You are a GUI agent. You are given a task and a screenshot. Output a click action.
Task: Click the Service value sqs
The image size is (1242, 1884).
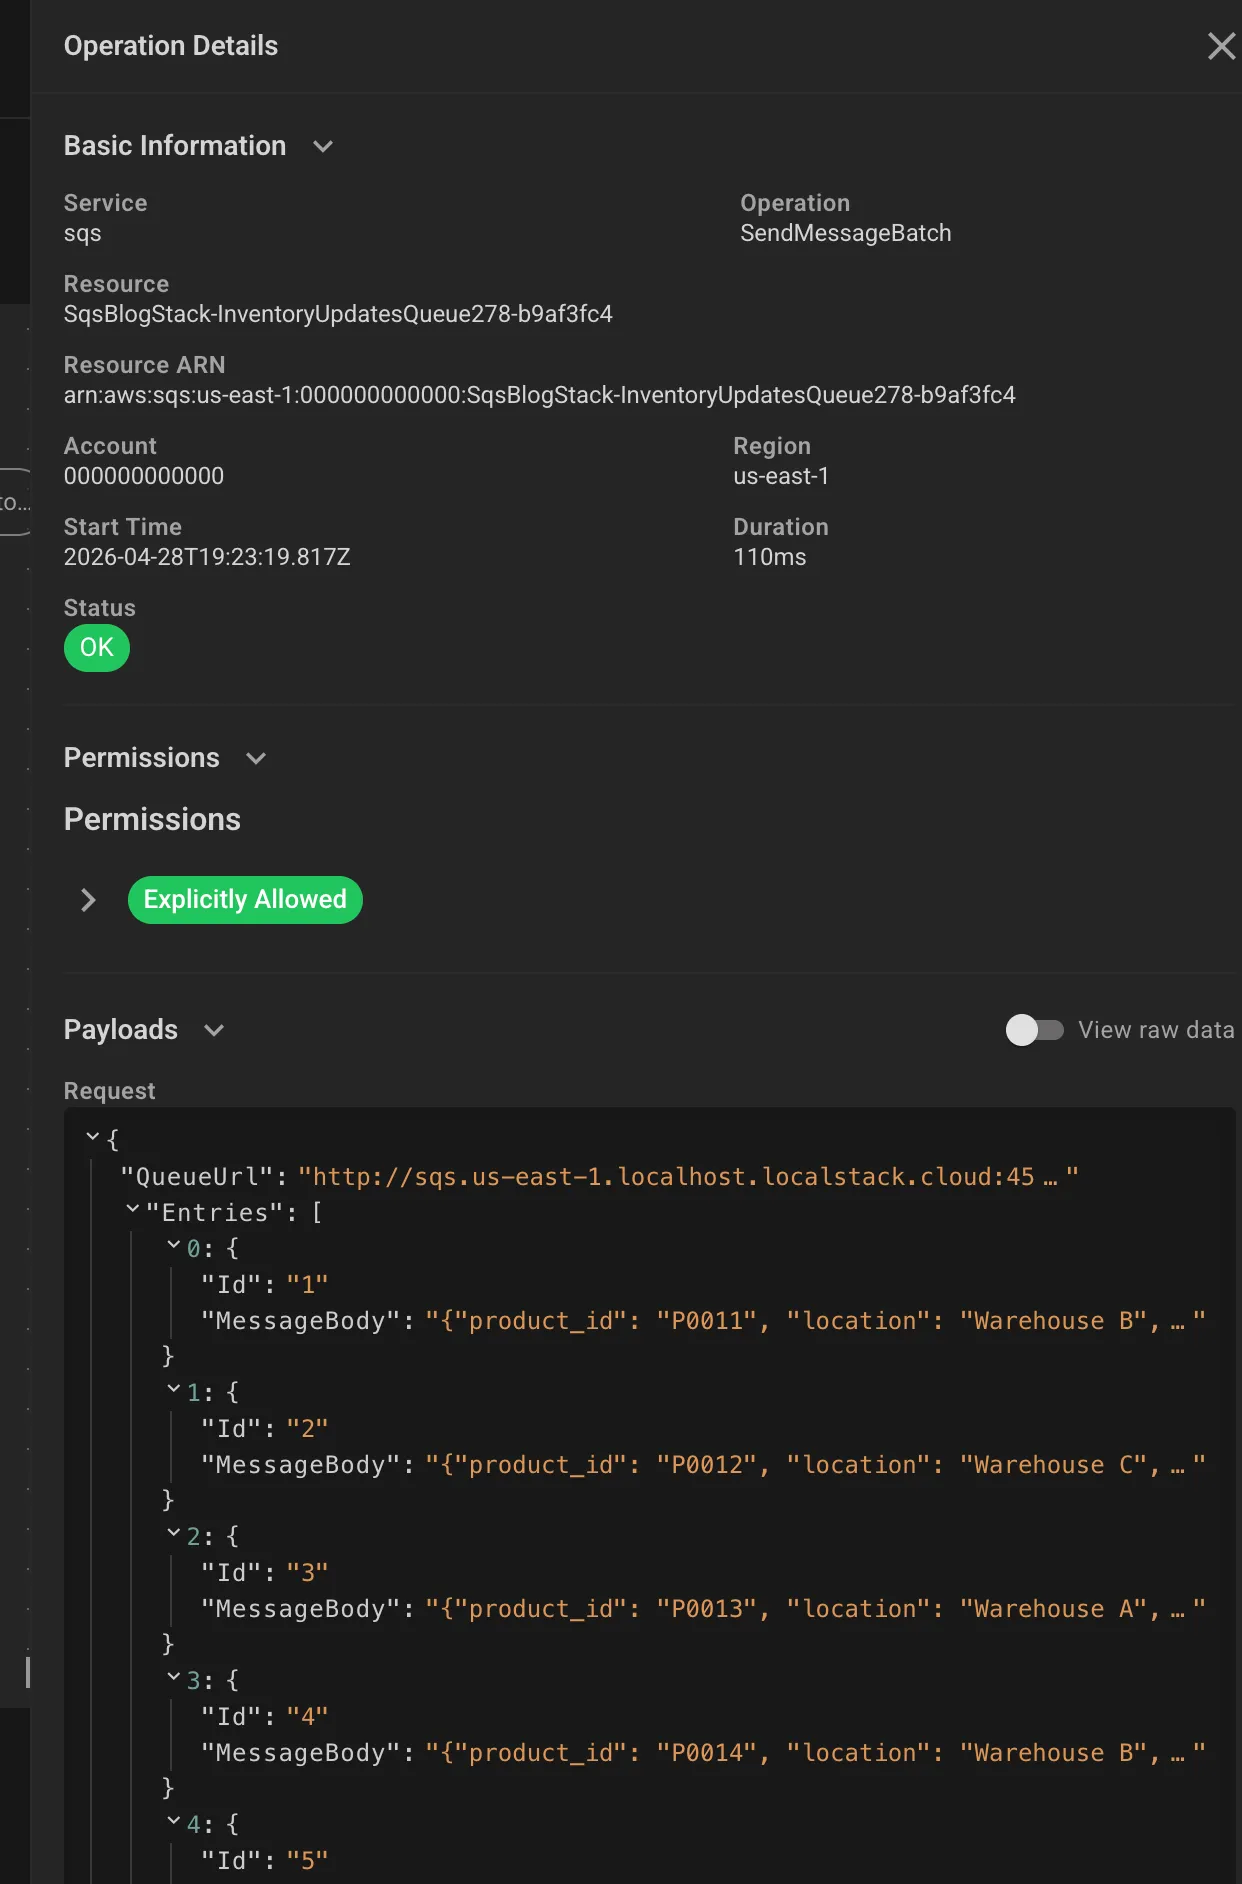[83, 233]
